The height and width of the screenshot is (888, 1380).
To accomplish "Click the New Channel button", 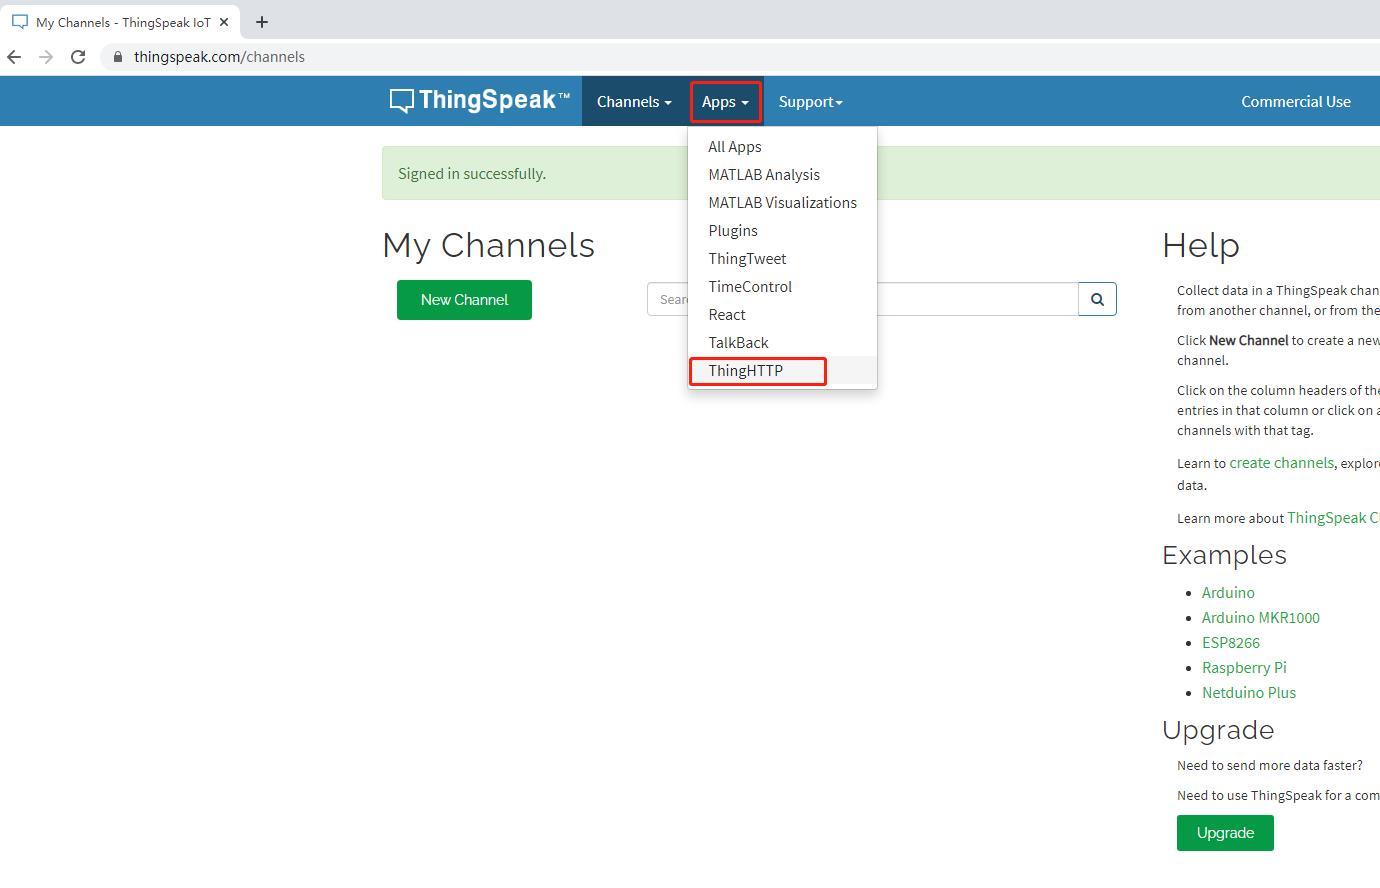I will (x=464, y=300).
